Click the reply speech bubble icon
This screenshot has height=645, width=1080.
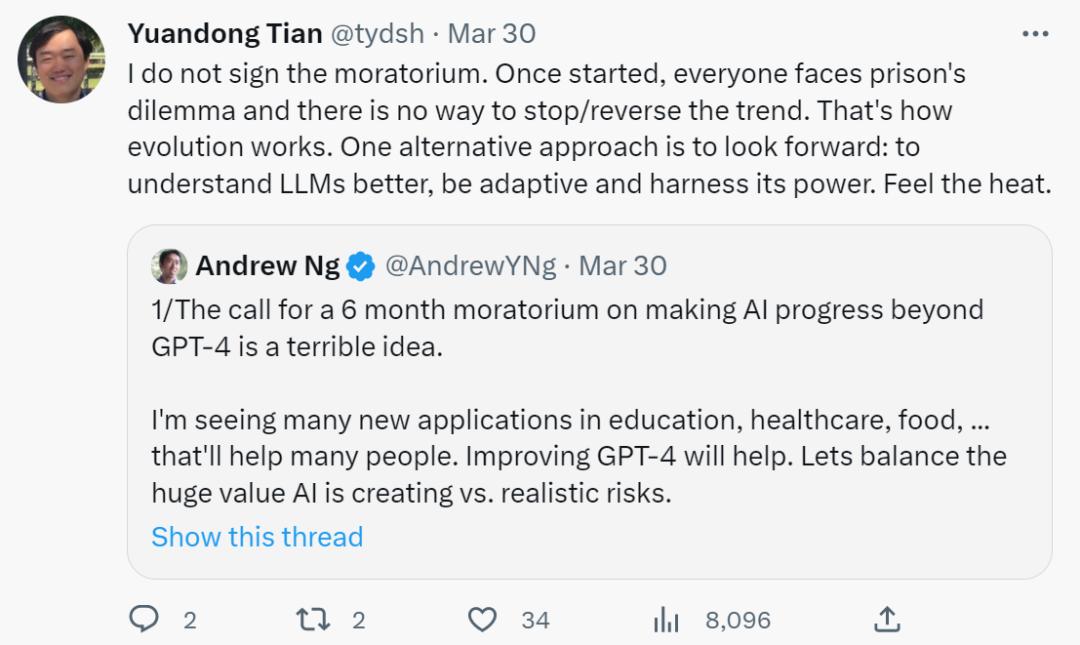click(144, 620)
